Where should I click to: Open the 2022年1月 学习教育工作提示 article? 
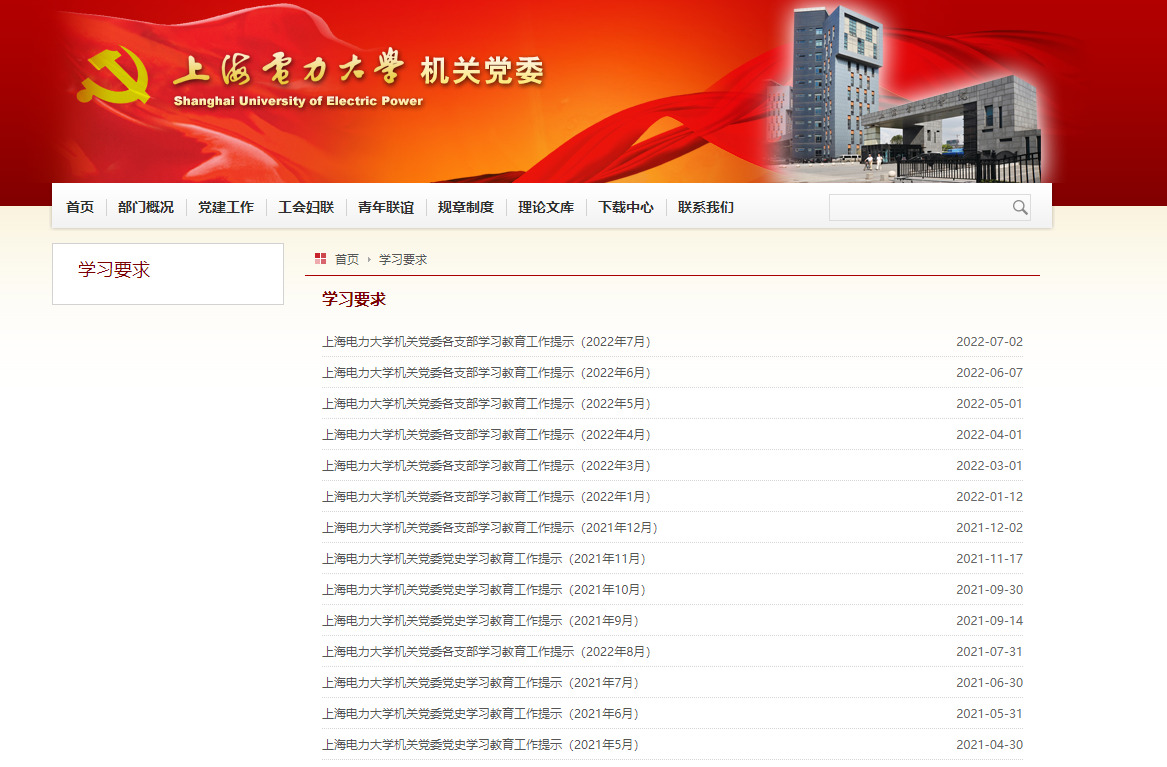(487, 497)
